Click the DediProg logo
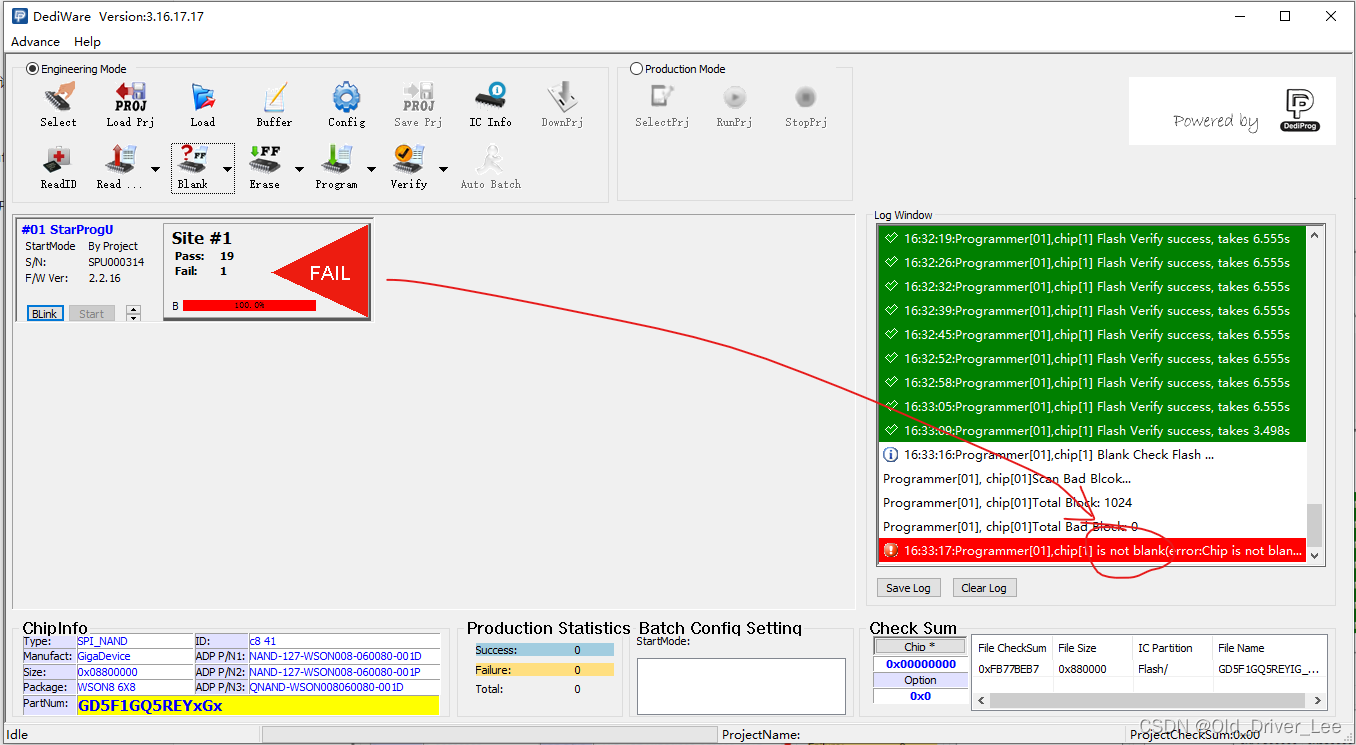 point(1299,111)
